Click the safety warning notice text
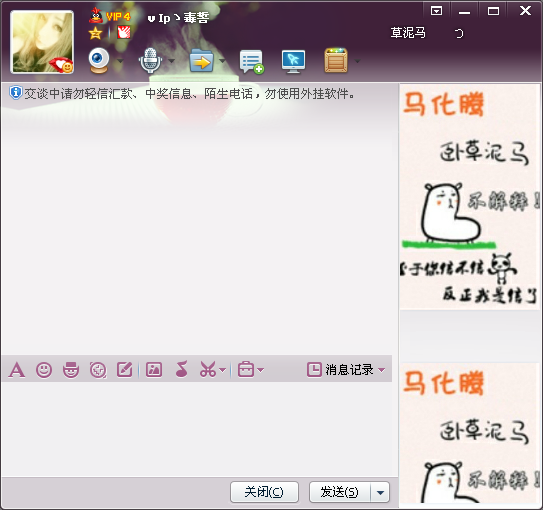This screenshot has height=510, width=543. [190, 93]
